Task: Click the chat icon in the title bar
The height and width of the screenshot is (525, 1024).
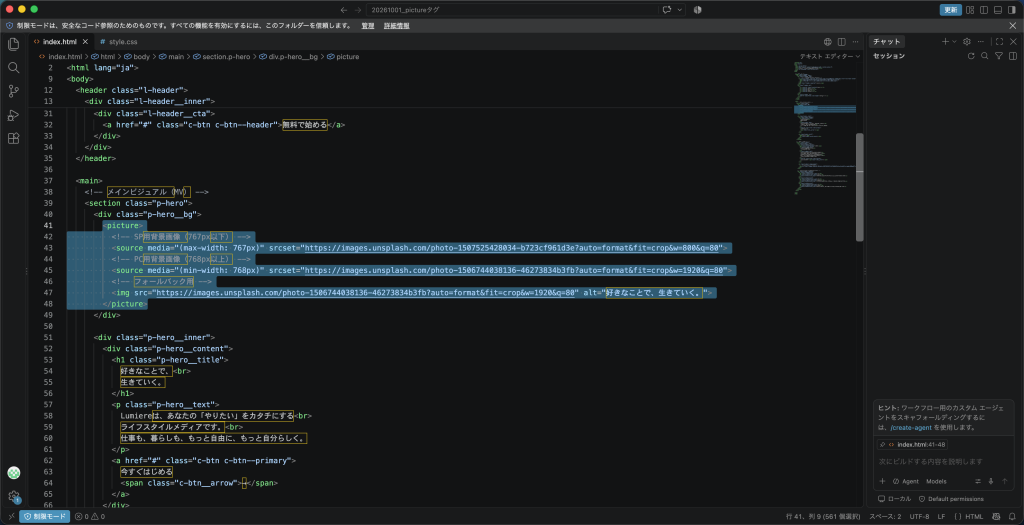Action: coord(667,10)
